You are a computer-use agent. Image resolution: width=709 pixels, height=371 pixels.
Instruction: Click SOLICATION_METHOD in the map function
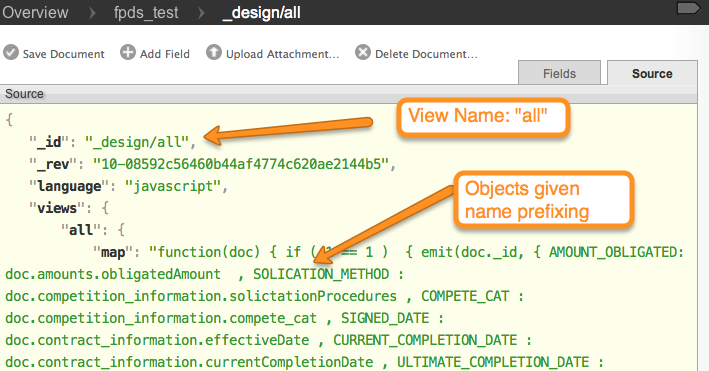click(x=321, y=274)
